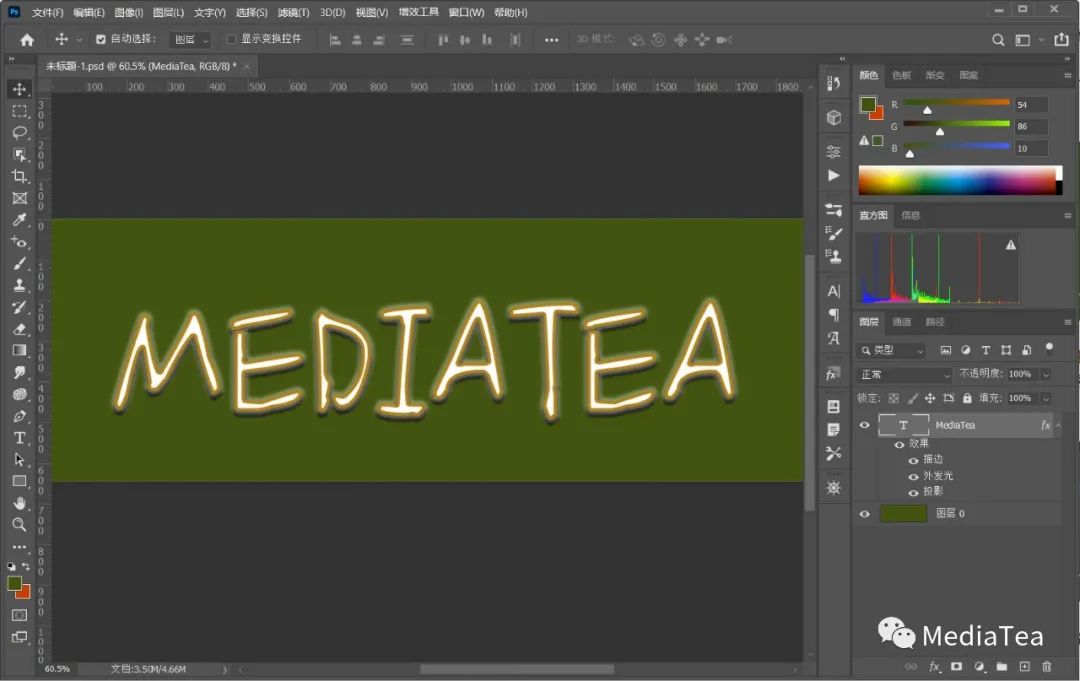This screenshot has height=681, width=1080.
Task: Select the Smudge tool
Action: click(19, 373)
